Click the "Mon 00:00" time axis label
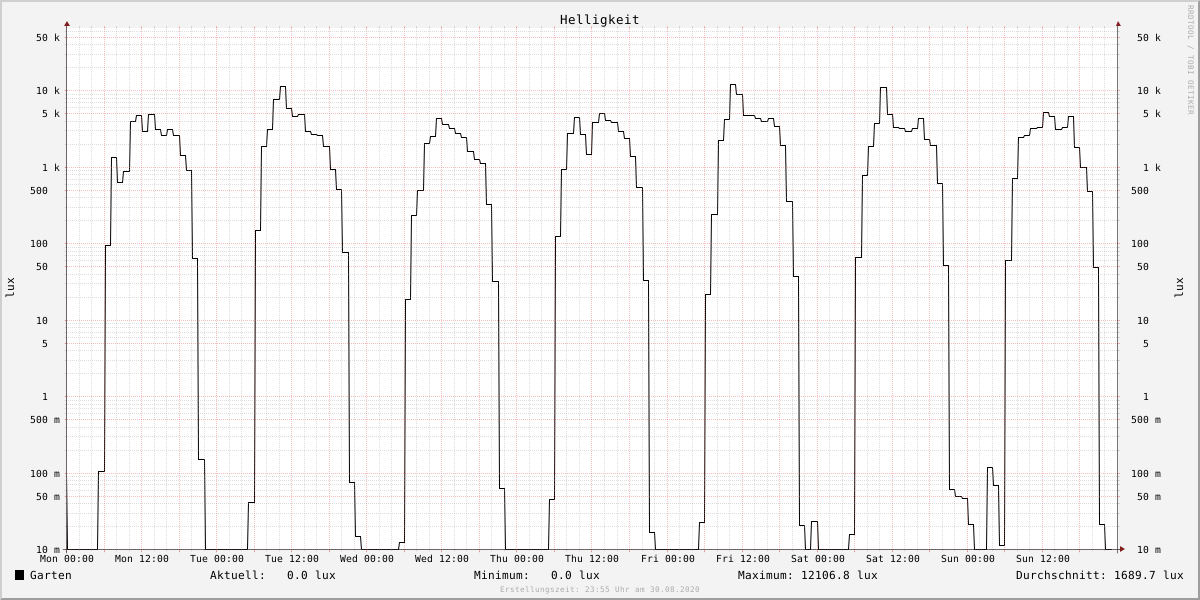Screen dimensions: 1200x600 click(67, 559)
